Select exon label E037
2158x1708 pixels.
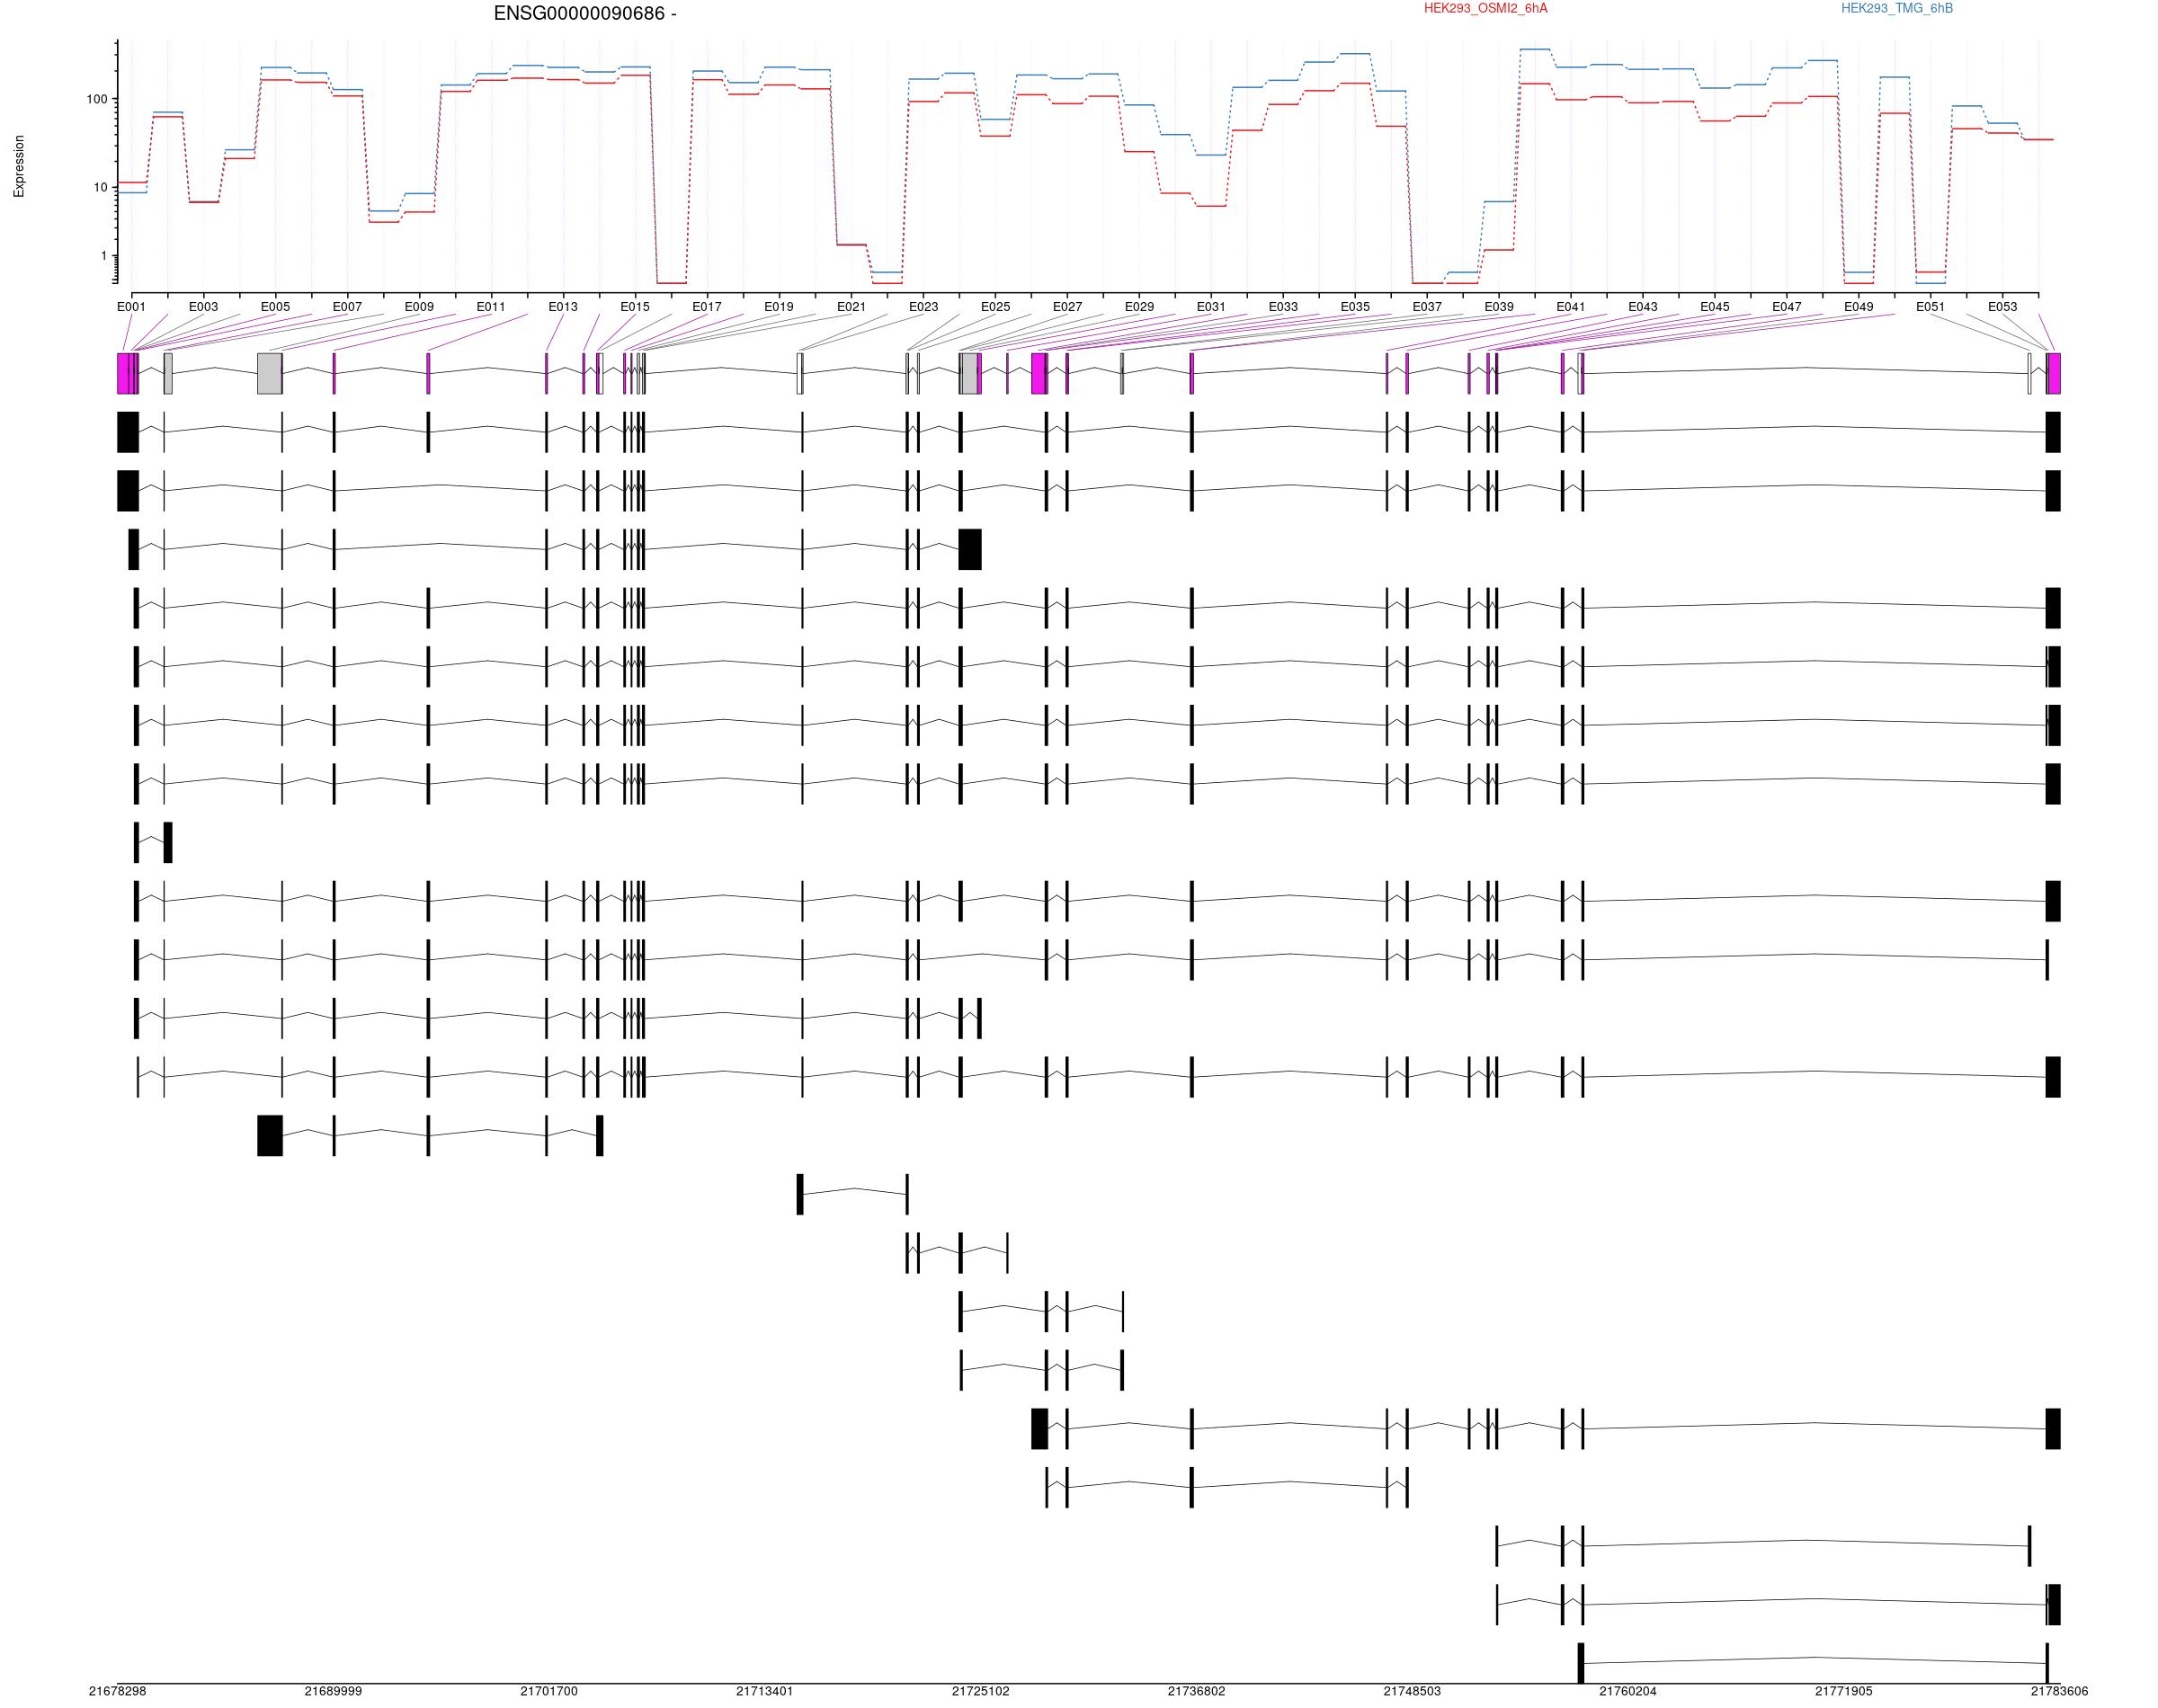pyautogui.click(x=1427, y=307)
